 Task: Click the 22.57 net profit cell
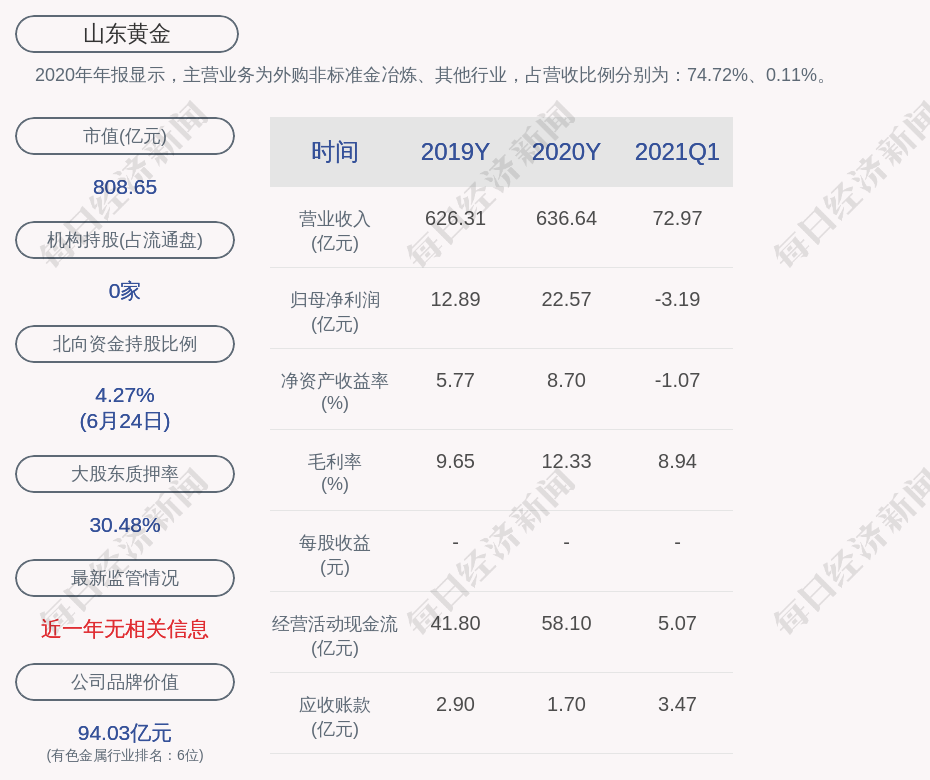pyautogui.click(x=566, y=299)
